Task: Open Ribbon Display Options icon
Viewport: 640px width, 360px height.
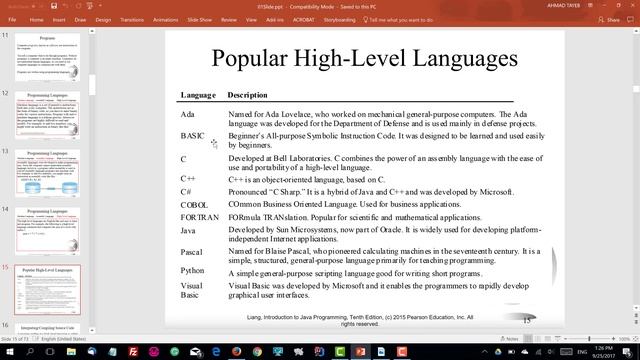Action: click(x=590, y=6)
